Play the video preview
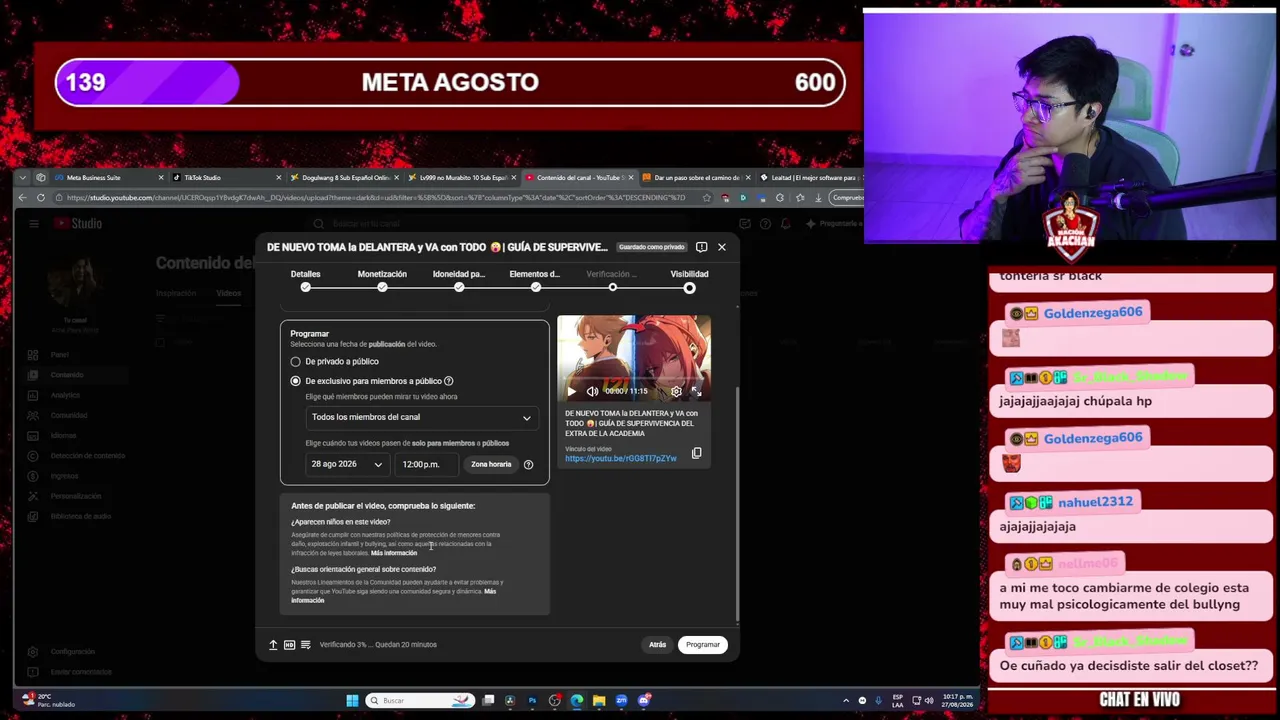 [572, 391]
